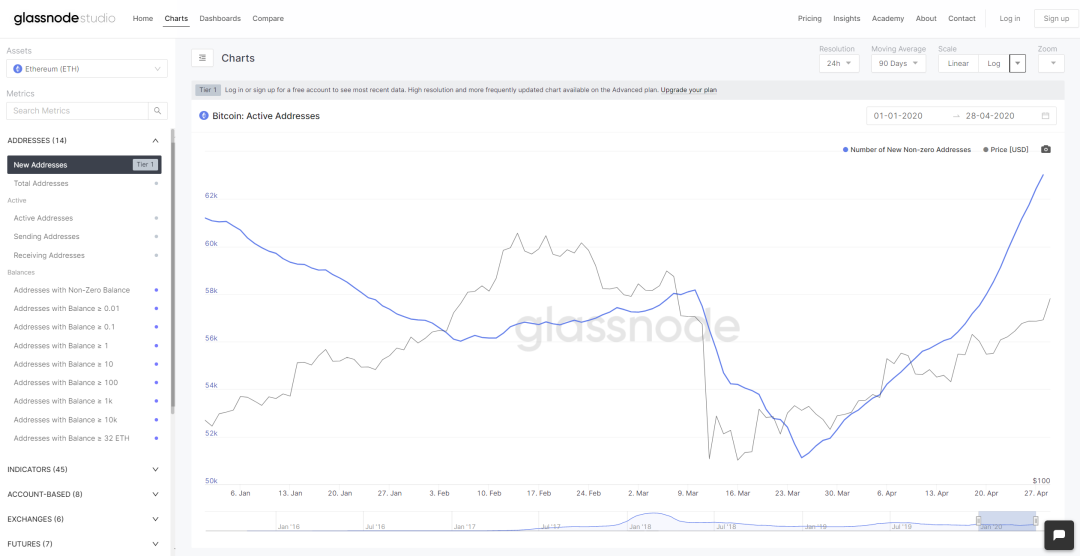Click the end date 28-04-2020 field
Viewport: 1080px width, 556px height.
click(x=991, y=116)
